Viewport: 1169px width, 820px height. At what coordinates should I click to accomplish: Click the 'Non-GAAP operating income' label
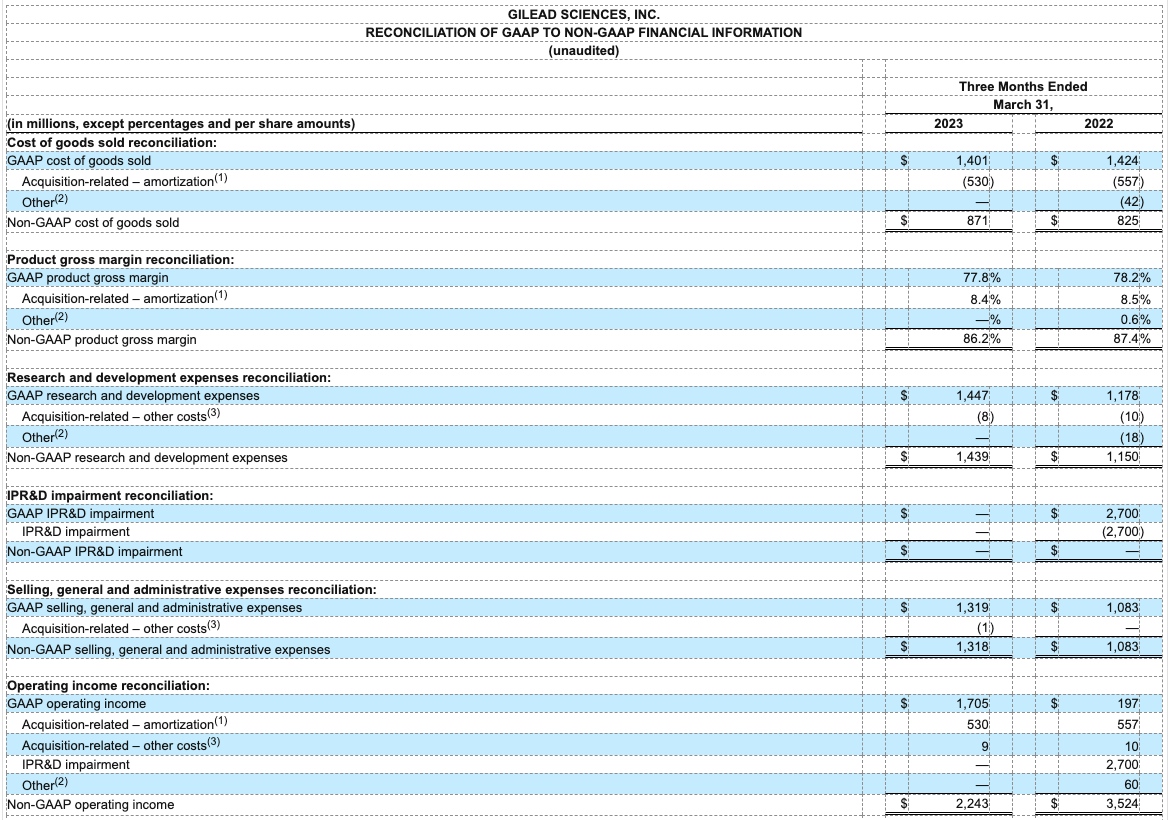[90, 805]
